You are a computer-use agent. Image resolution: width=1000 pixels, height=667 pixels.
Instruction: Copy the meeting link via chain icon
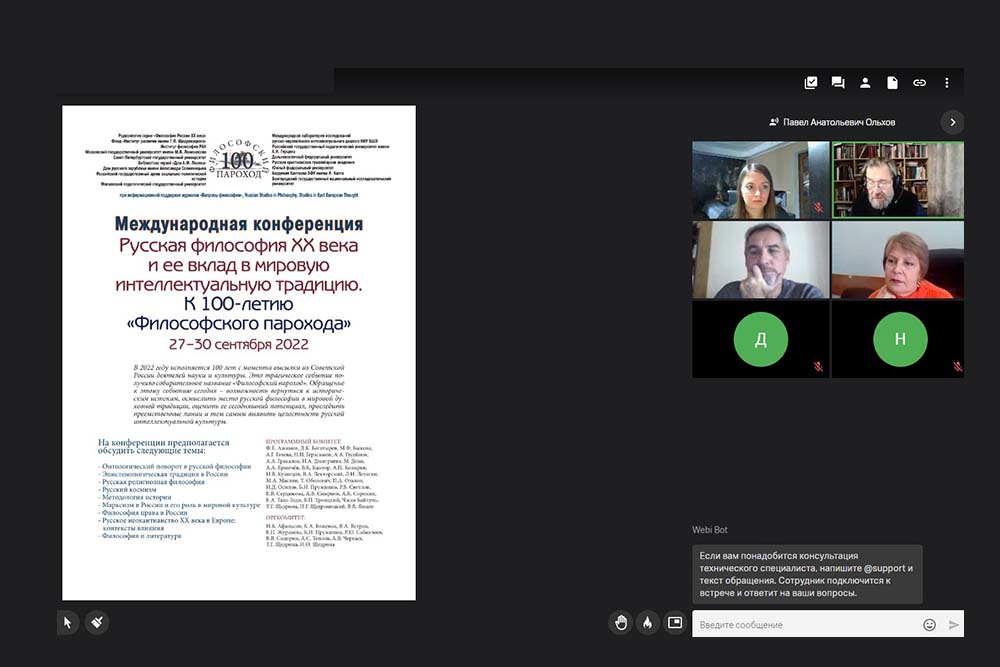click(919, 83)
